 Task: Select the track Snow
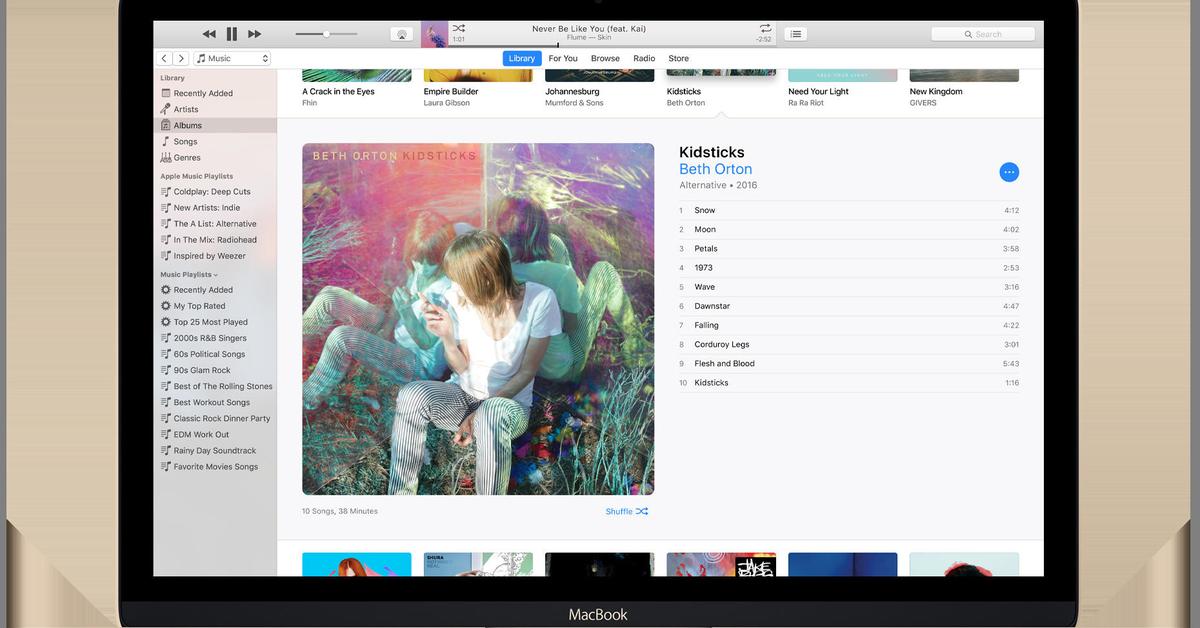click(849, 210)
